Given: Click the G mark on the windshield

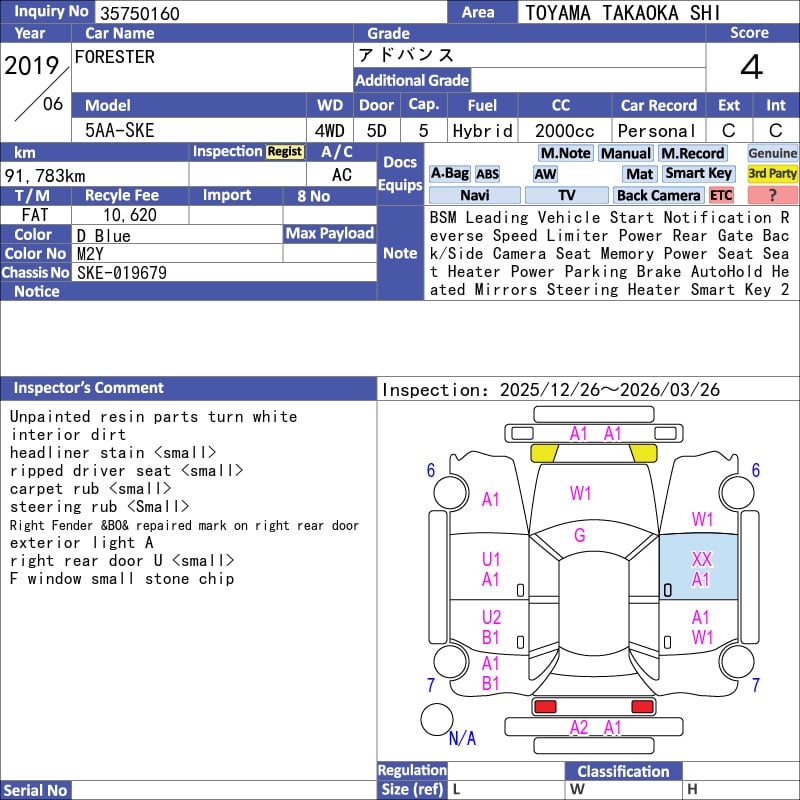Looking at the screenshot, I should pos(579,536).
